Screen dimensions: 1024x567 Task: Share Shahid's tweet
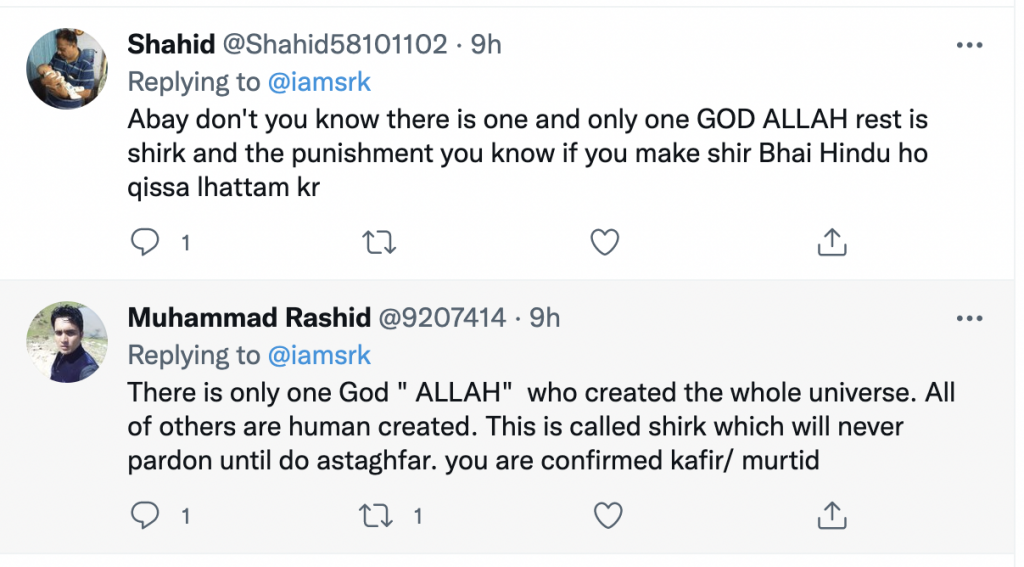point(833,242)
